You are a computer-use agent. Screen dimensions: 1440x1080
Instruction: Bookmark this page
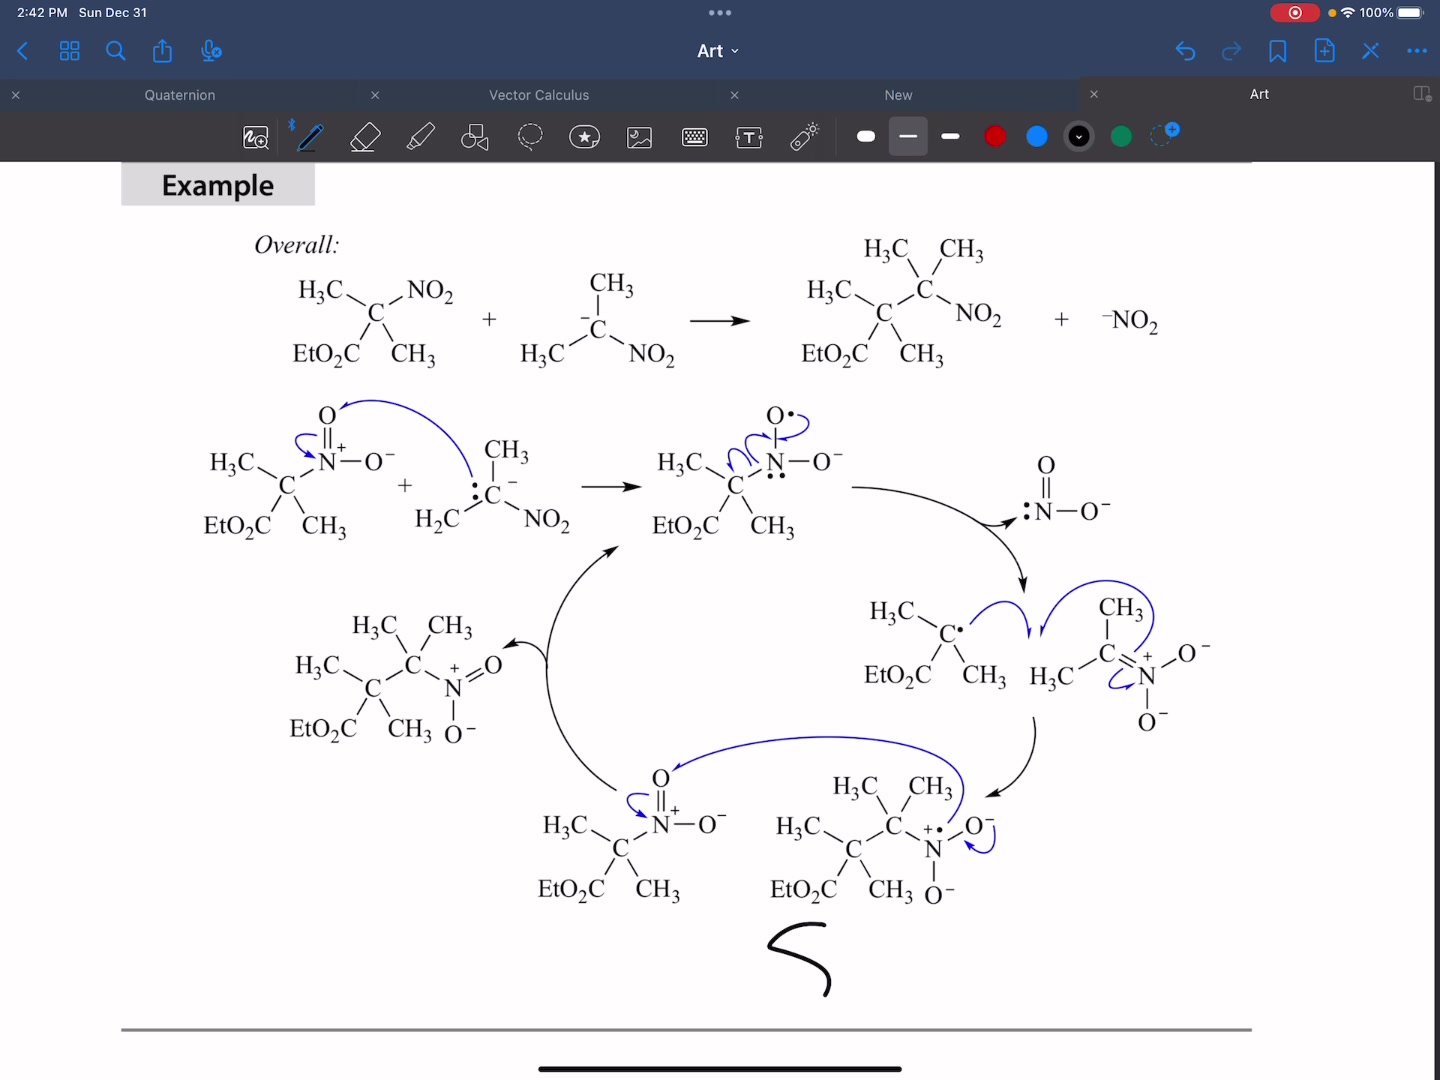pos(1278,51)
